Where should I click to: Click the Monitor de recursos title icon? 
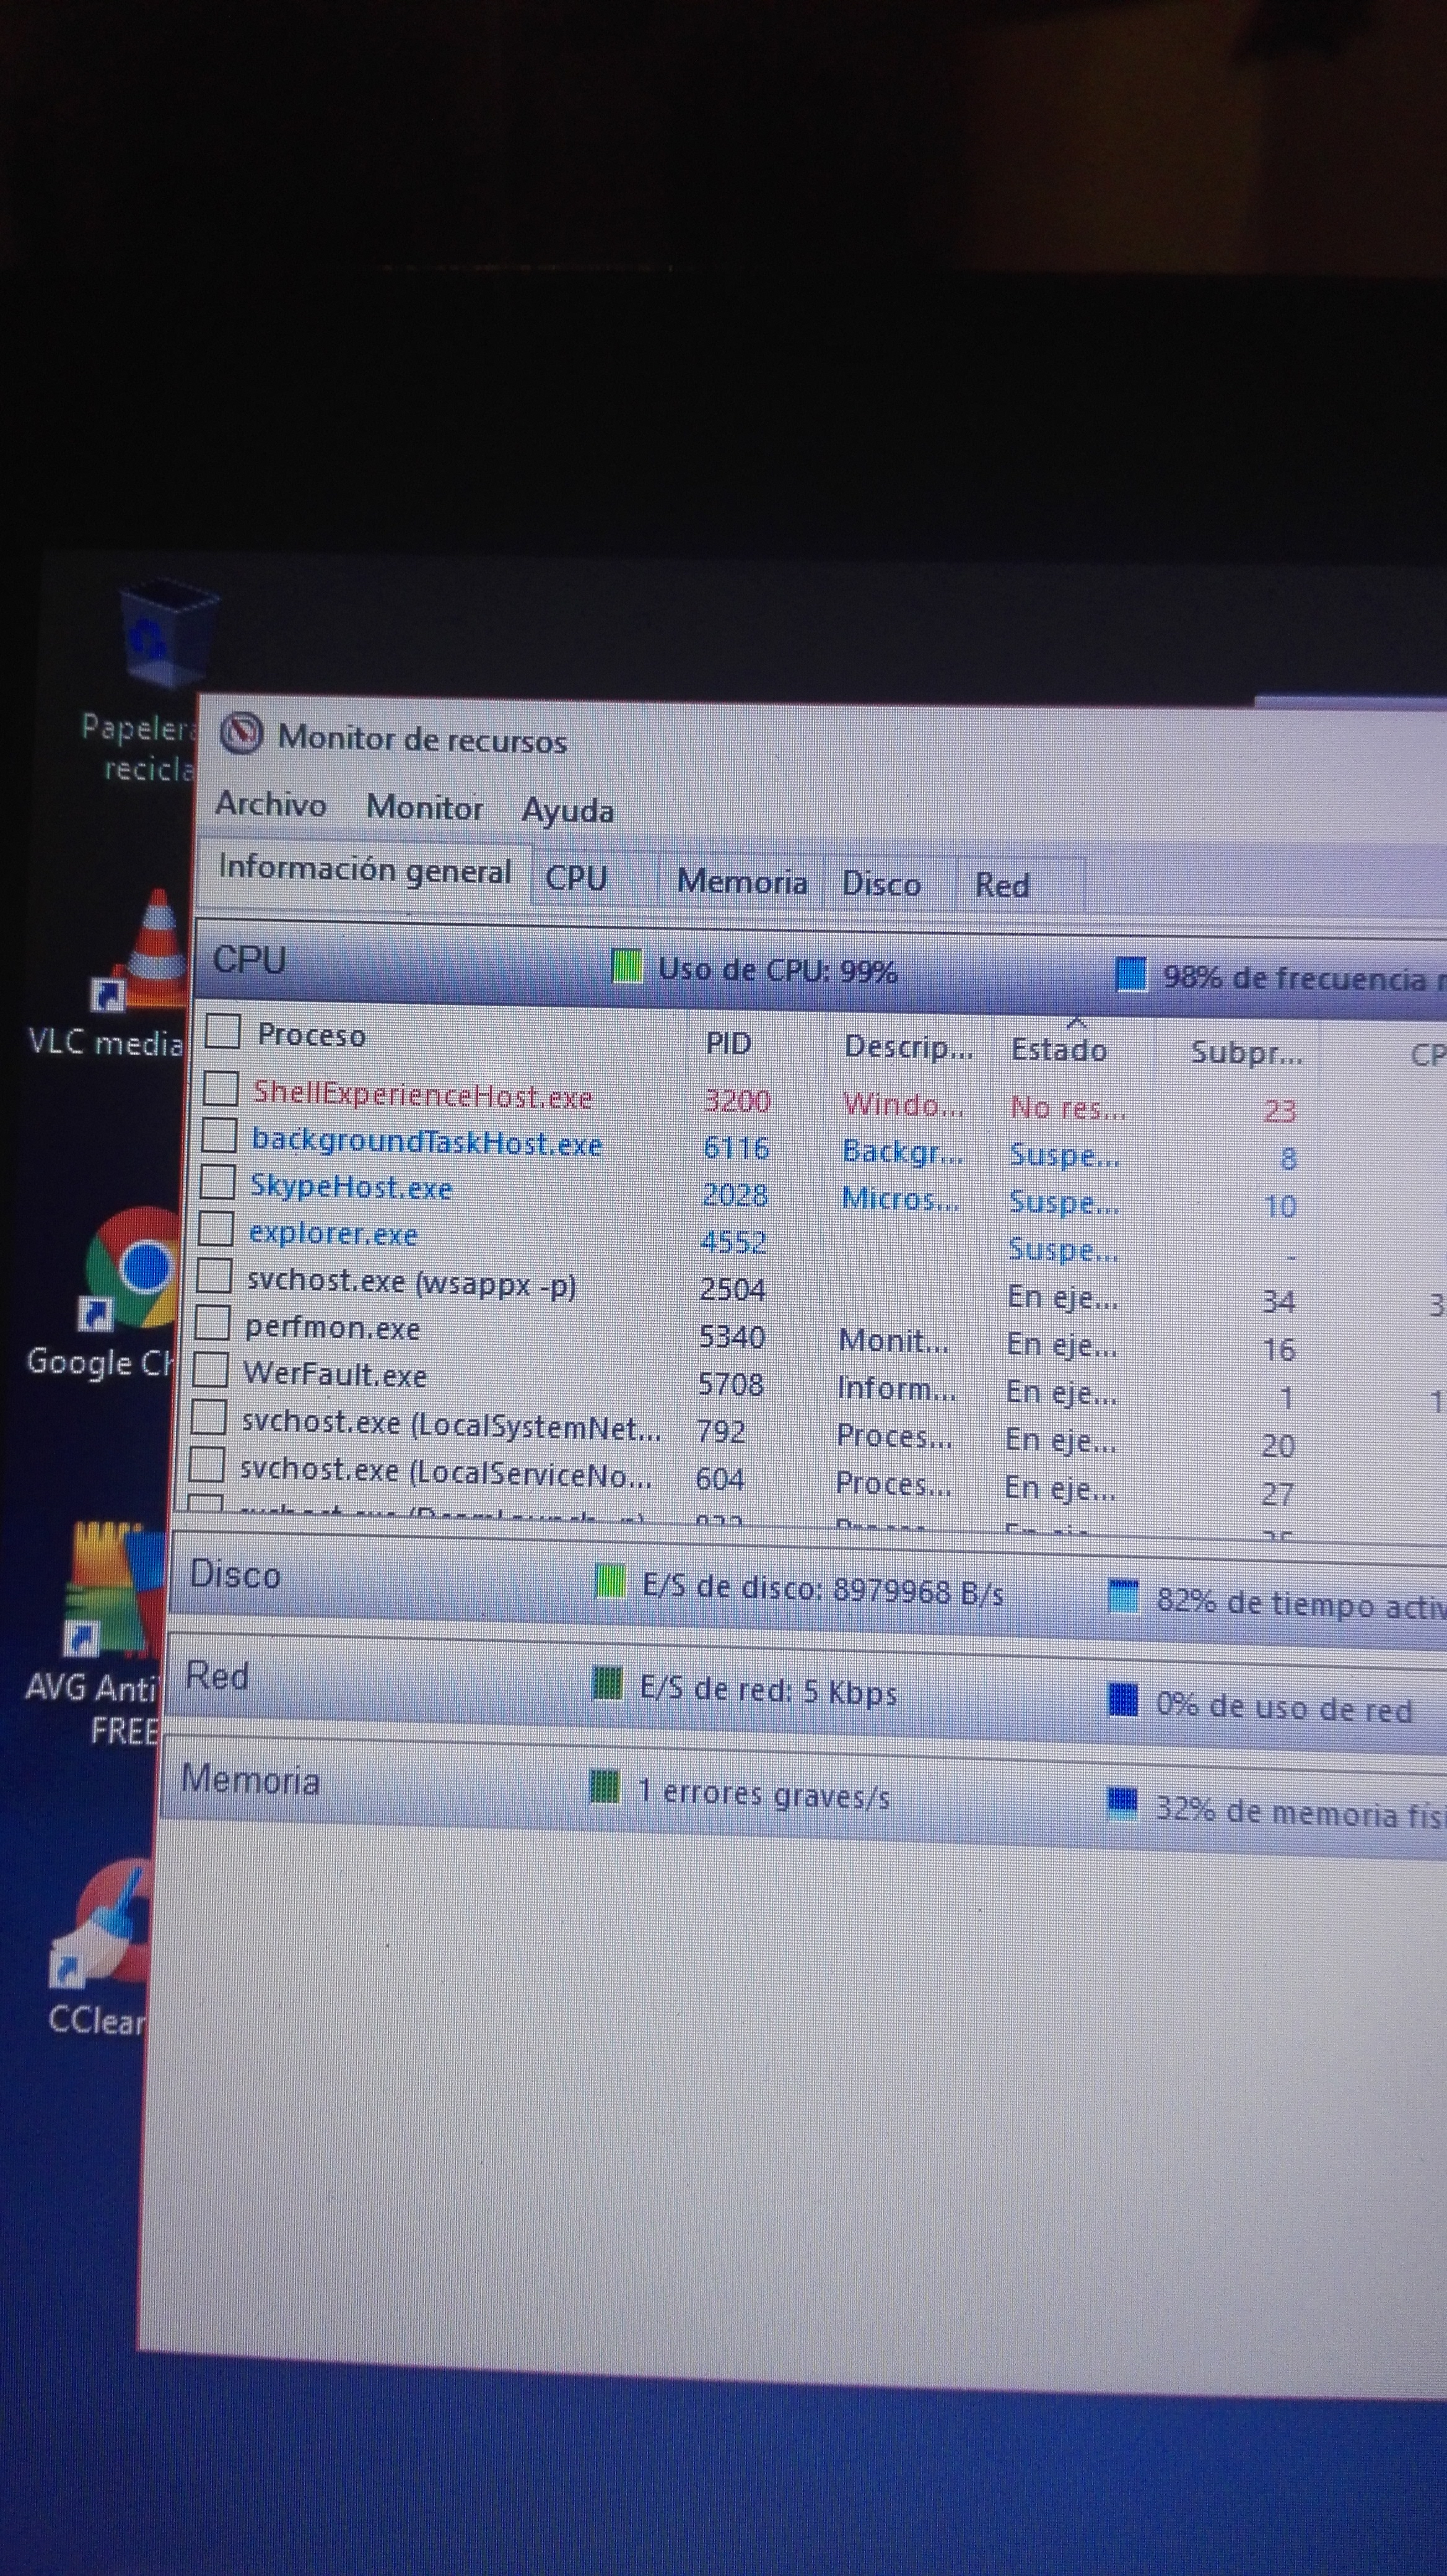coord(241,735)
